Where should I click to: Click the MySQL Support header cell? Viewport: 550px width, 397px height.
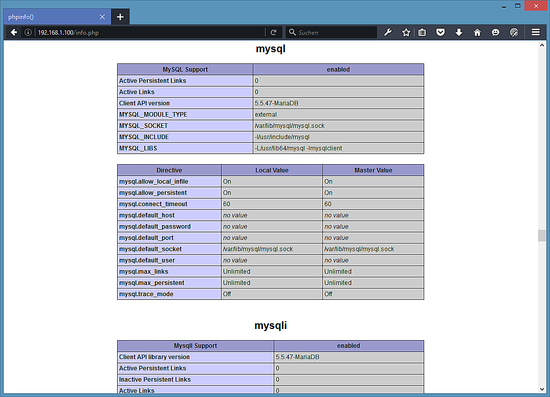185,69
